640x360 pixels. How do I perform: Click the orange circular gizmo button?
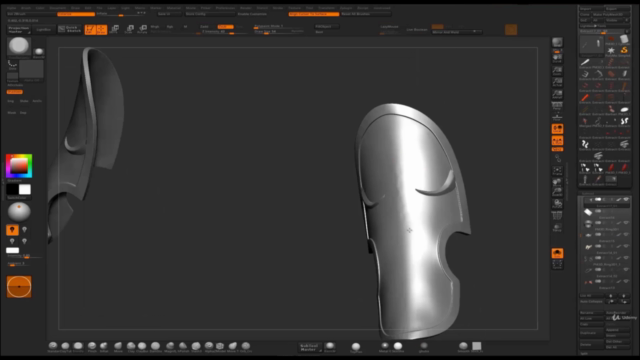coord(19,287)
